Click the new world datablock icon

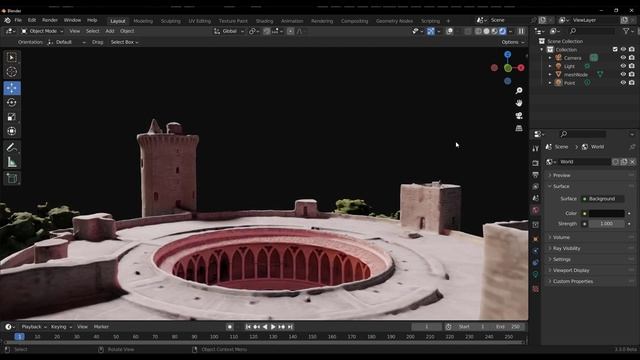[x=624, y=162]
